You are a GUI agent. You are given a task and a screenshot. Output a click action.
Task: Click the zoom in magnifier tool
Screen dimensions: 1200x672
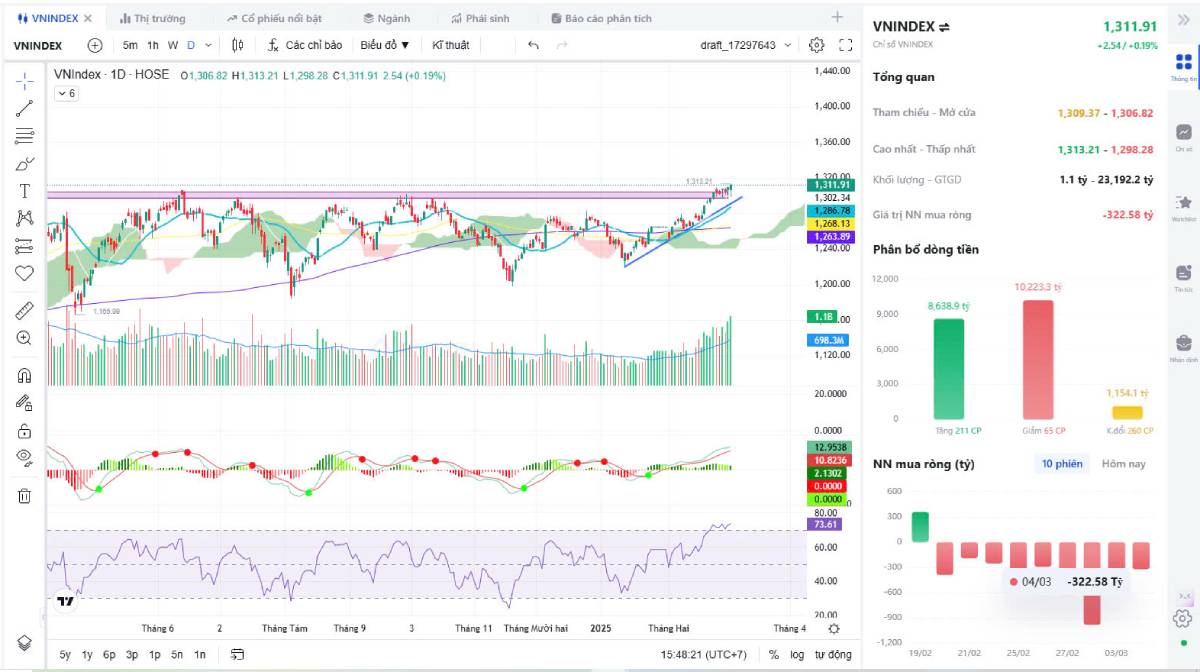25,338
